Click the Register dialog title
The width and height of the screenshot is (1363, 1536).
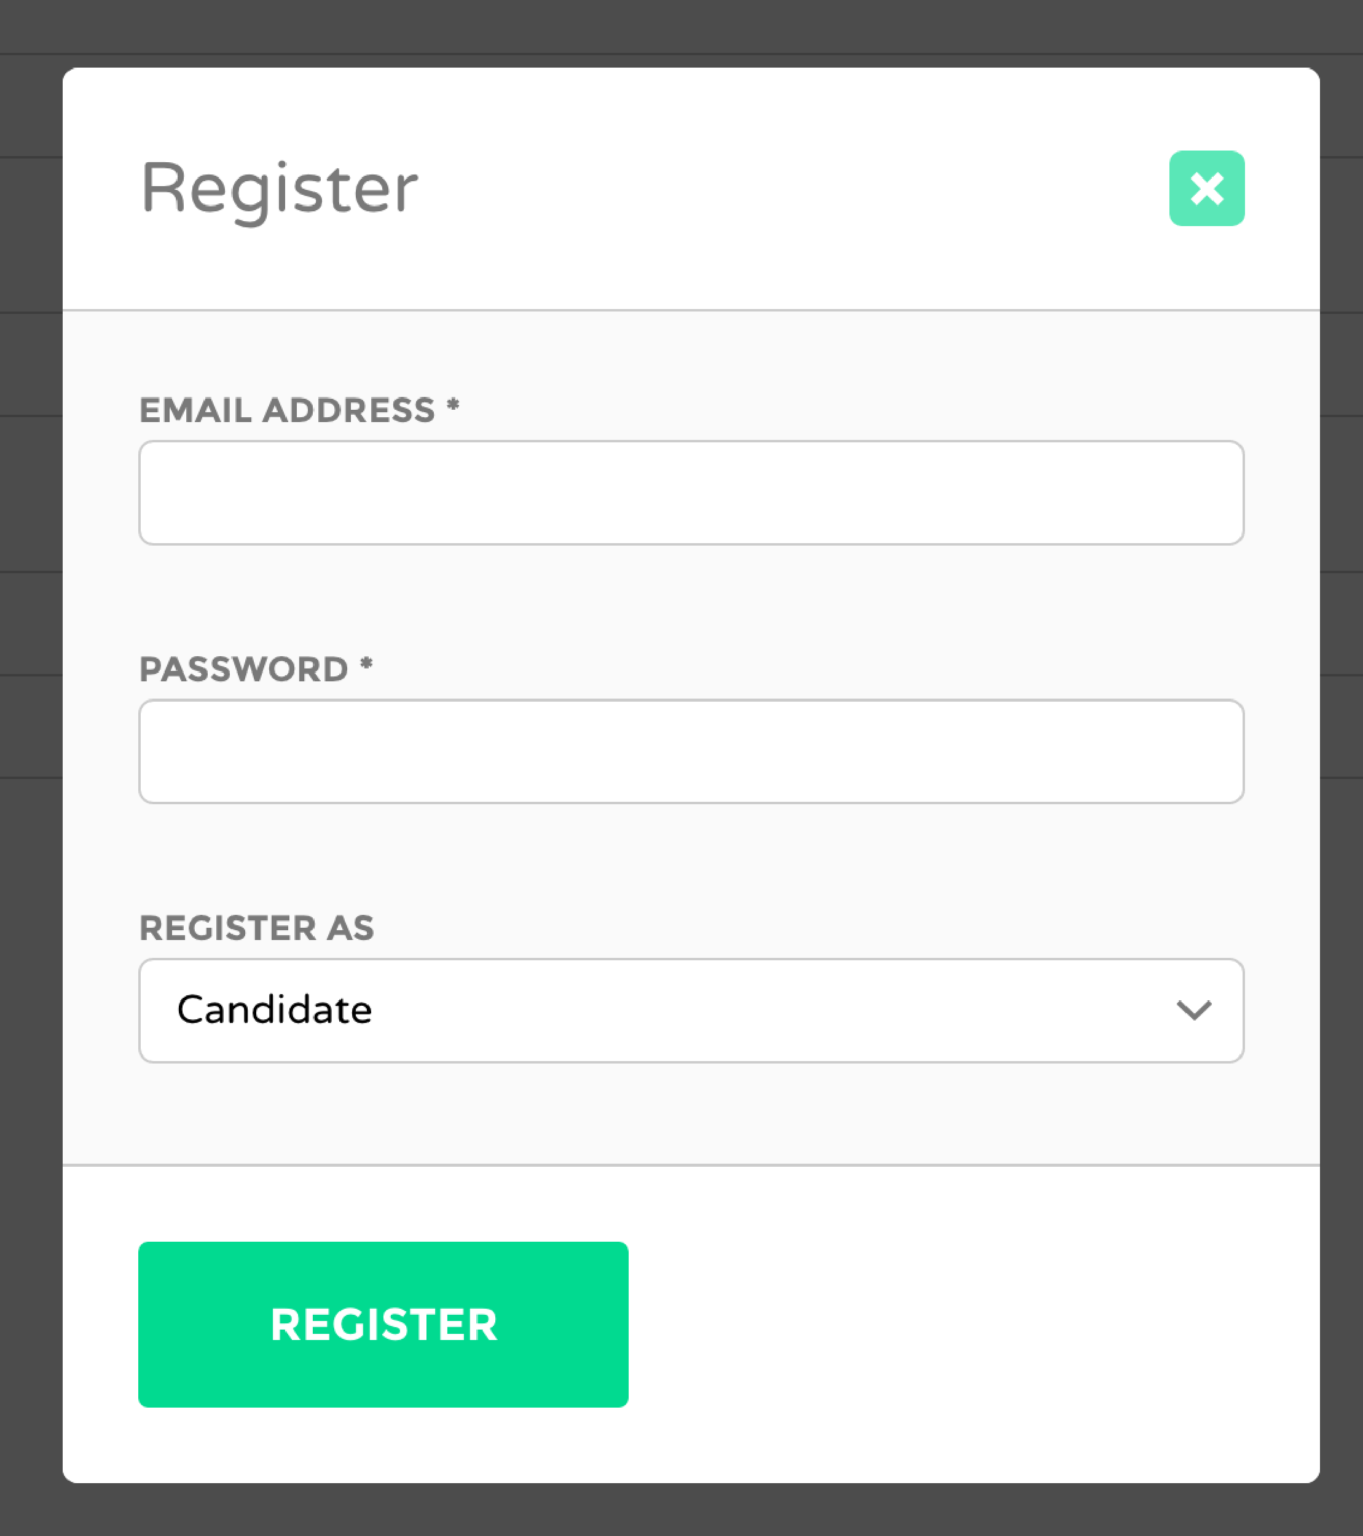click(278, 188)
